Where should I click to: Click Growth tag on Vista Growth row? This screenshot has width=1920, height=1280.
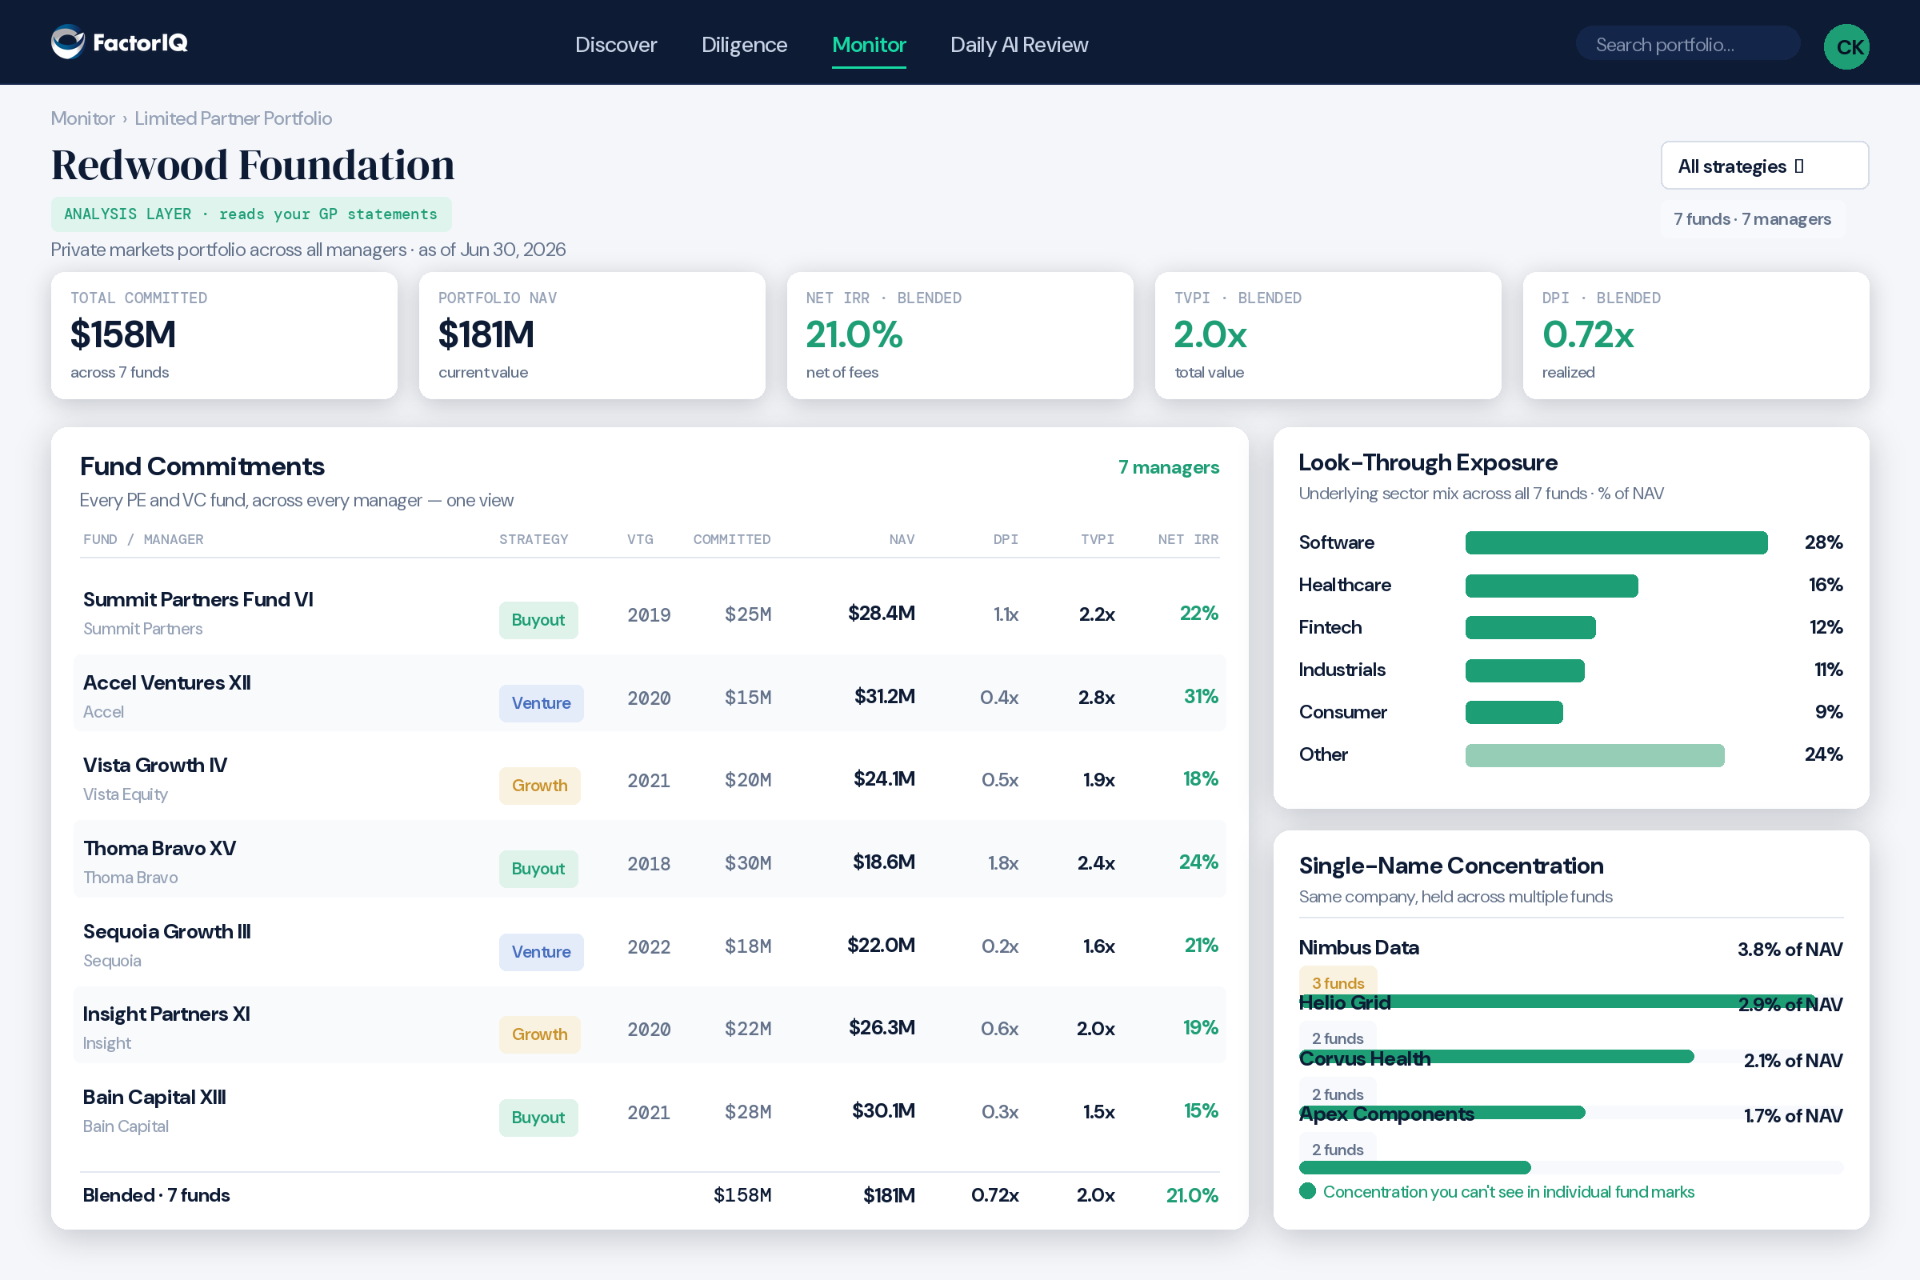point(540,786)
